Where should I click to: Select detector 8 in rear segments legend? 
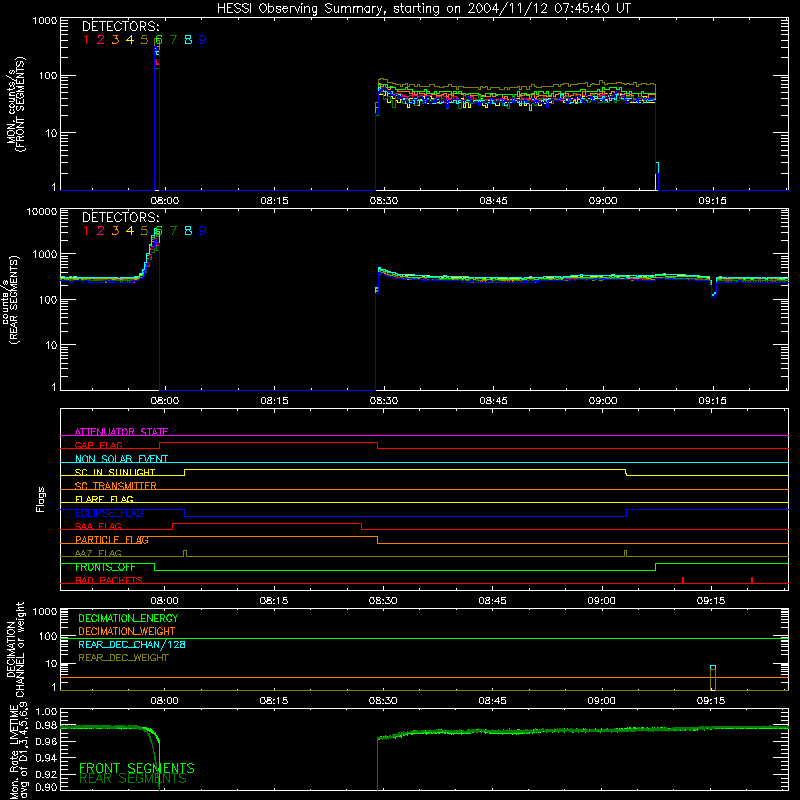(188, 231)
